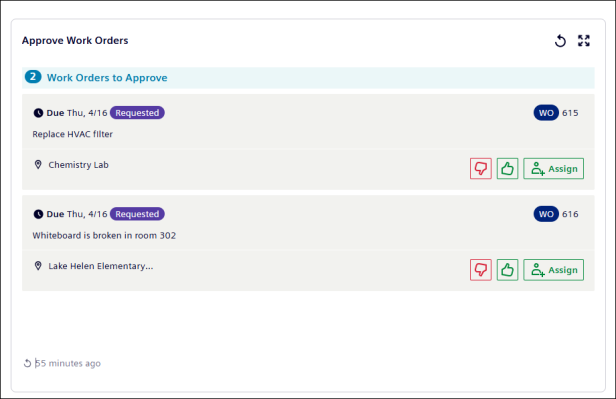Click the Requested status on Whiteboard order
The height and width of the screenshot is (399, 616).
coord(137,214)
